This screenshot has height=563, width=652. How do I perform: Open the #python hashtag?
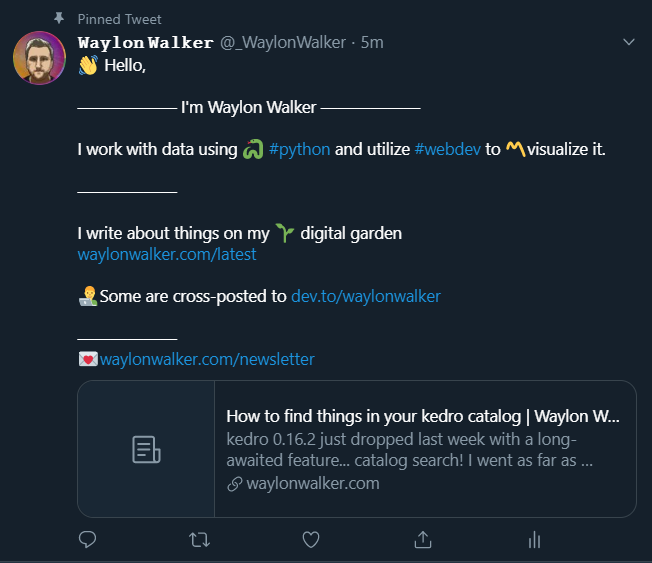300,150
